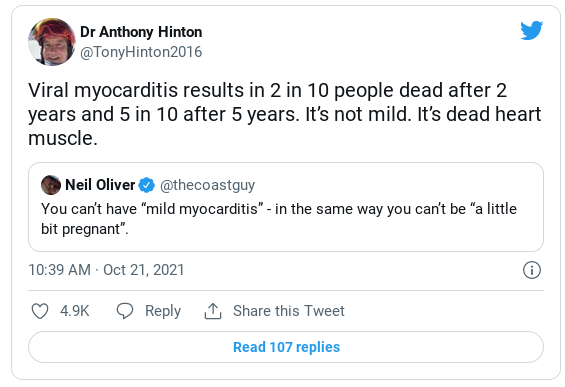Select Share this Tweet
Viewport: 565px width, 387px height.
pos(289,311)
